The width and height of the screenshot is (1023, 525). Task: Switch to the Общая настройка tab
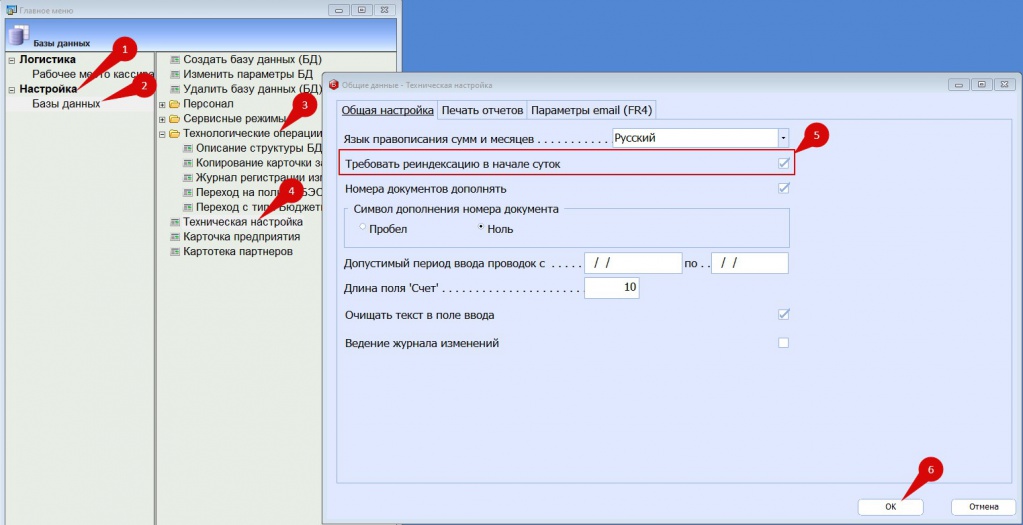click(388, 110)
